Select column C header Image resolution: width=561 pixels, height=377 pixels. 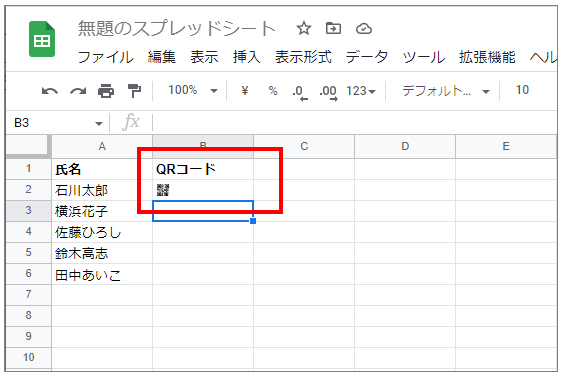(304, 146)
